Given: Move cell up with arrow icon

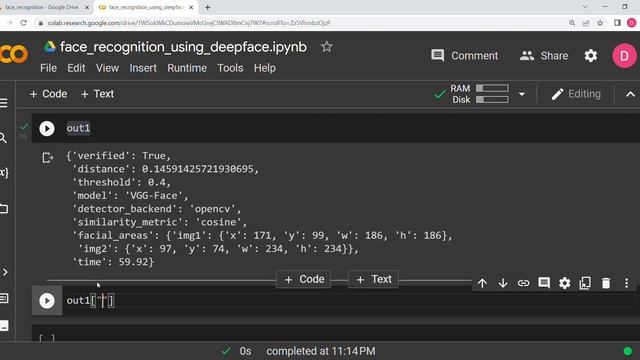Looking at the screenshot, I should coord(482,283).
